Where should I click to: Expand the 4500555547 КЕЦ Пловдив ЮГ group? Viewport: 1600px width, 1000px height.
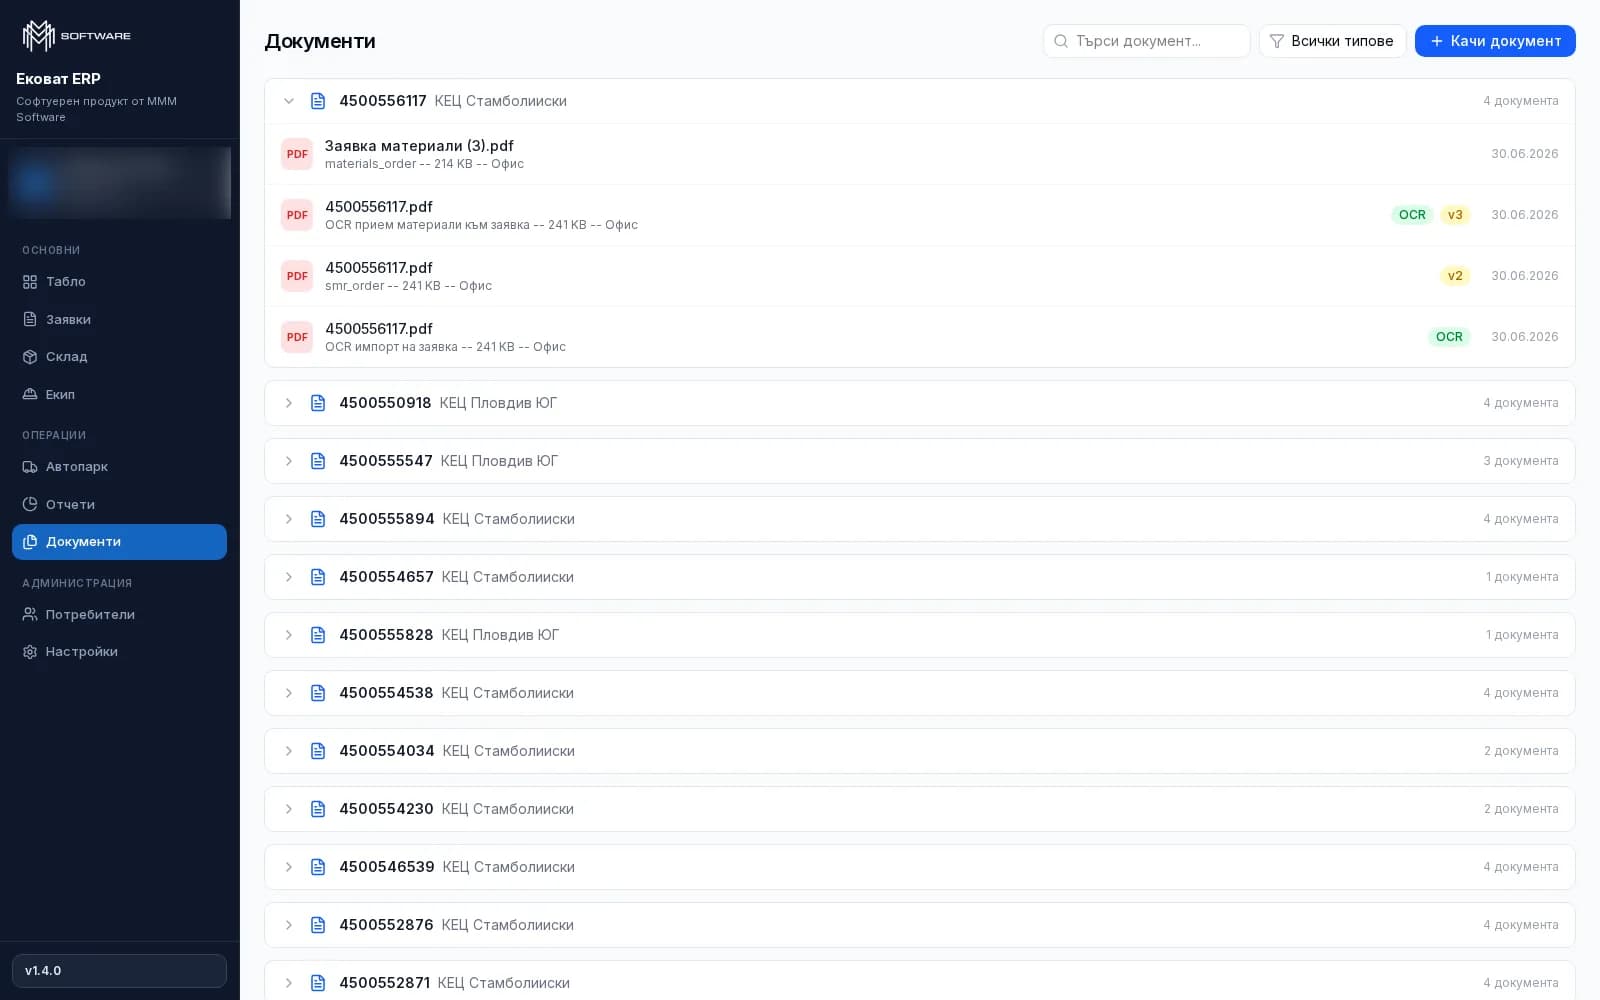(289, 461)
